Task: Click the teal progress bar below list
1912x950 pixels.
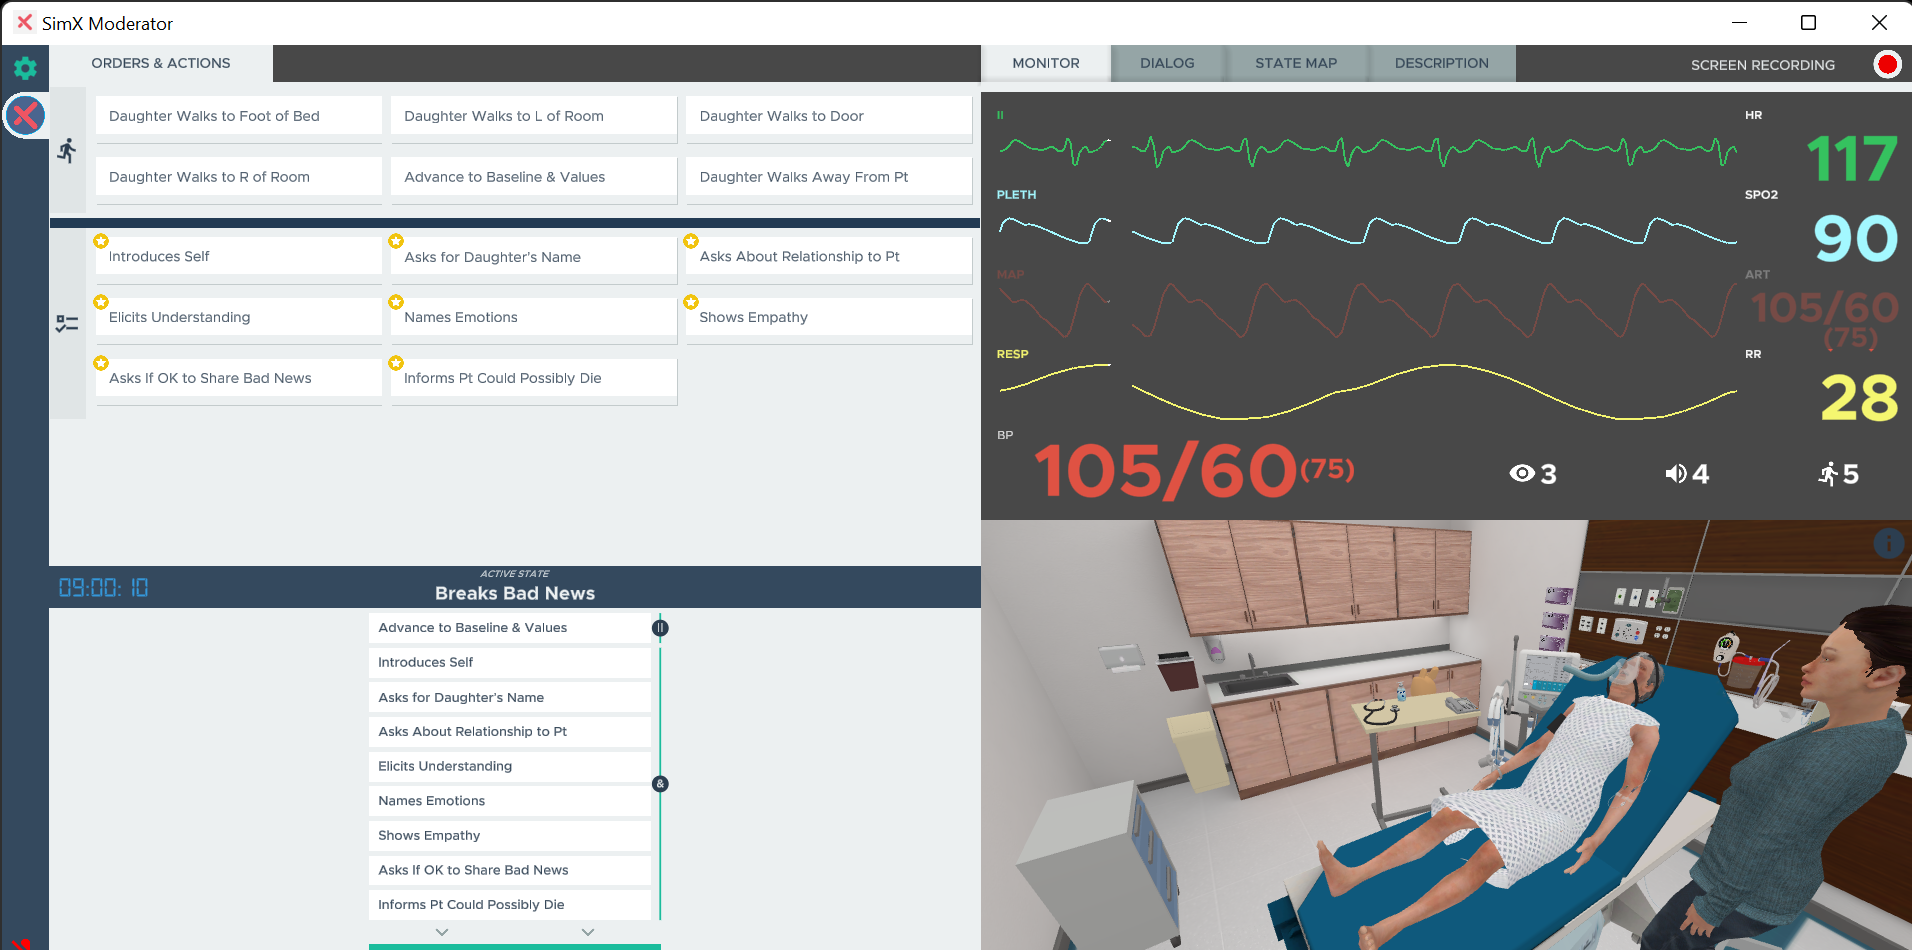Action: [514, 946]
